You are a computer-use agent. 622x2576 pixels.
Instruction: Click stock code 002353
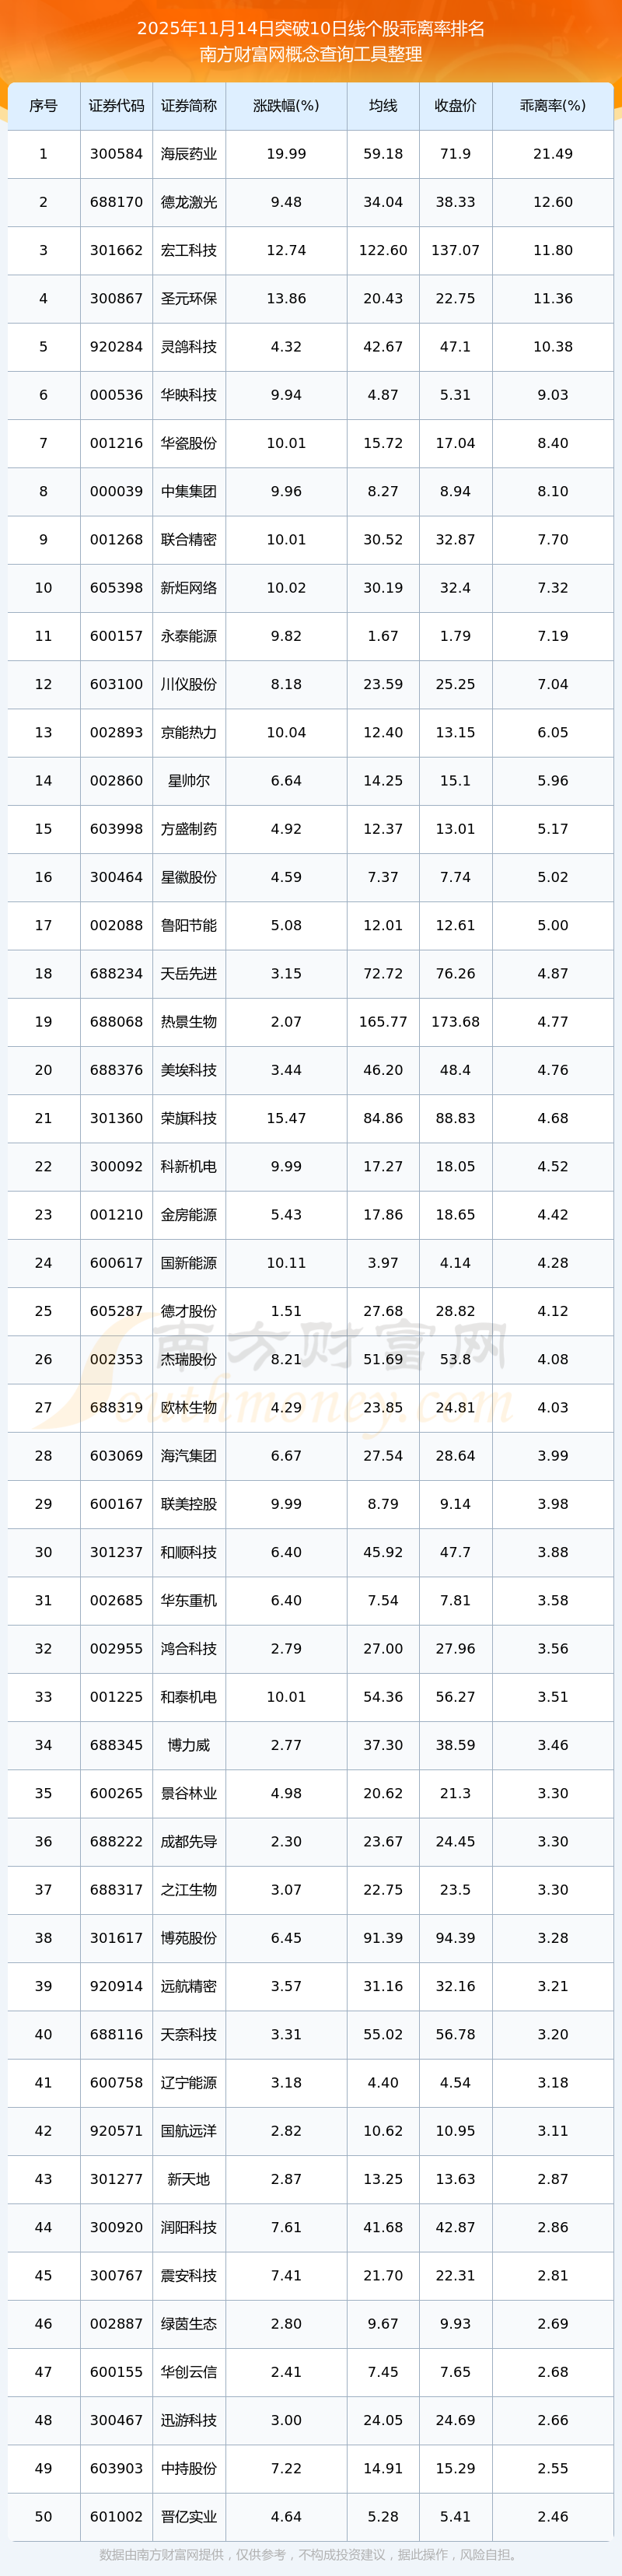click(x=116, y=1359)
